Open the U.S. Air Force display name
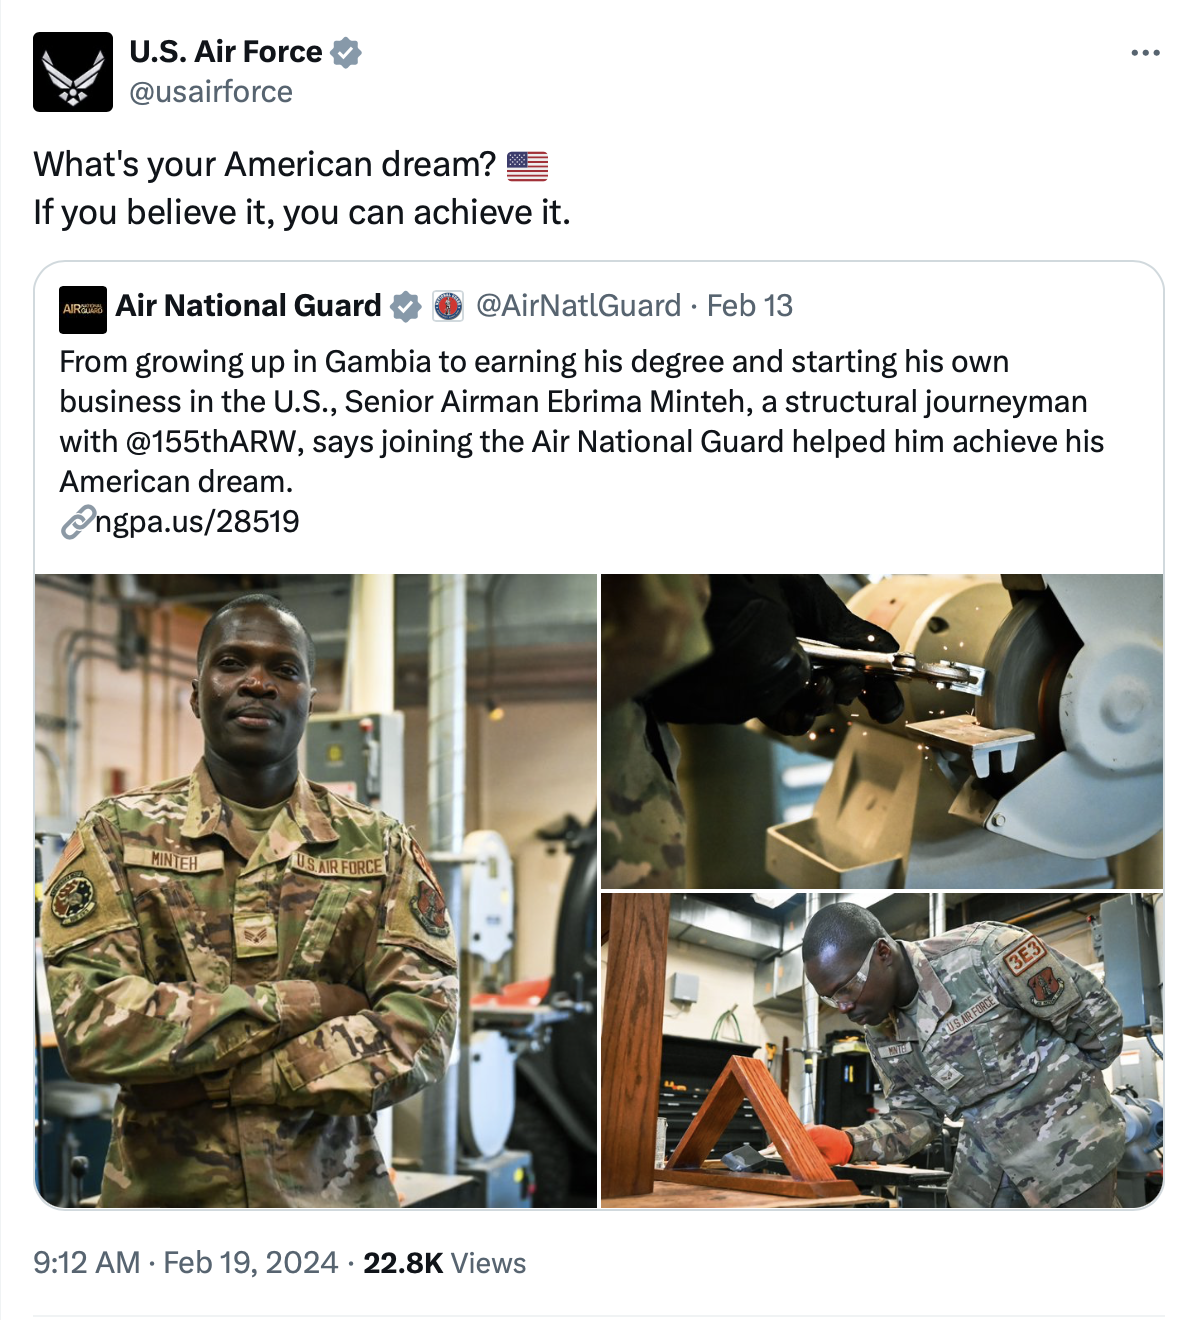The image size is (1196, 1320). click(x=226, y=52)
